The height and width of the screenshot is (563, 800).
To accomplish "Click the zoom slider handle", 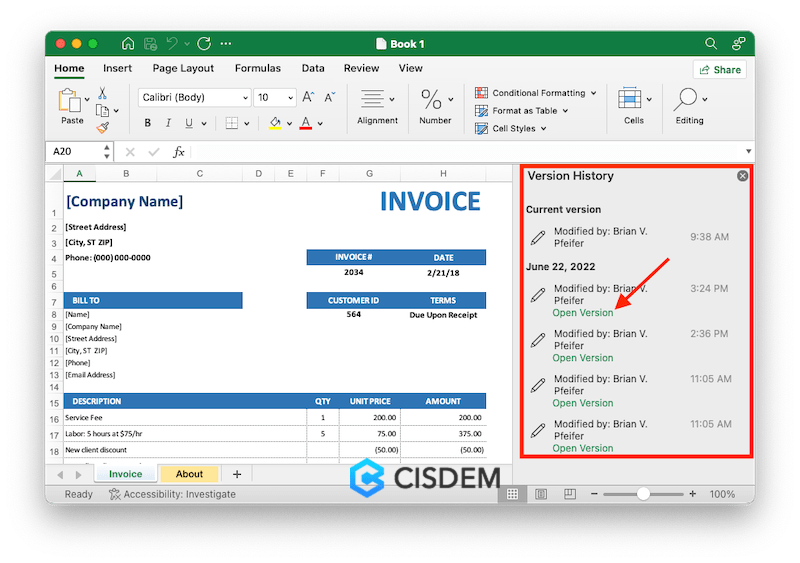I will coord(643,494).
